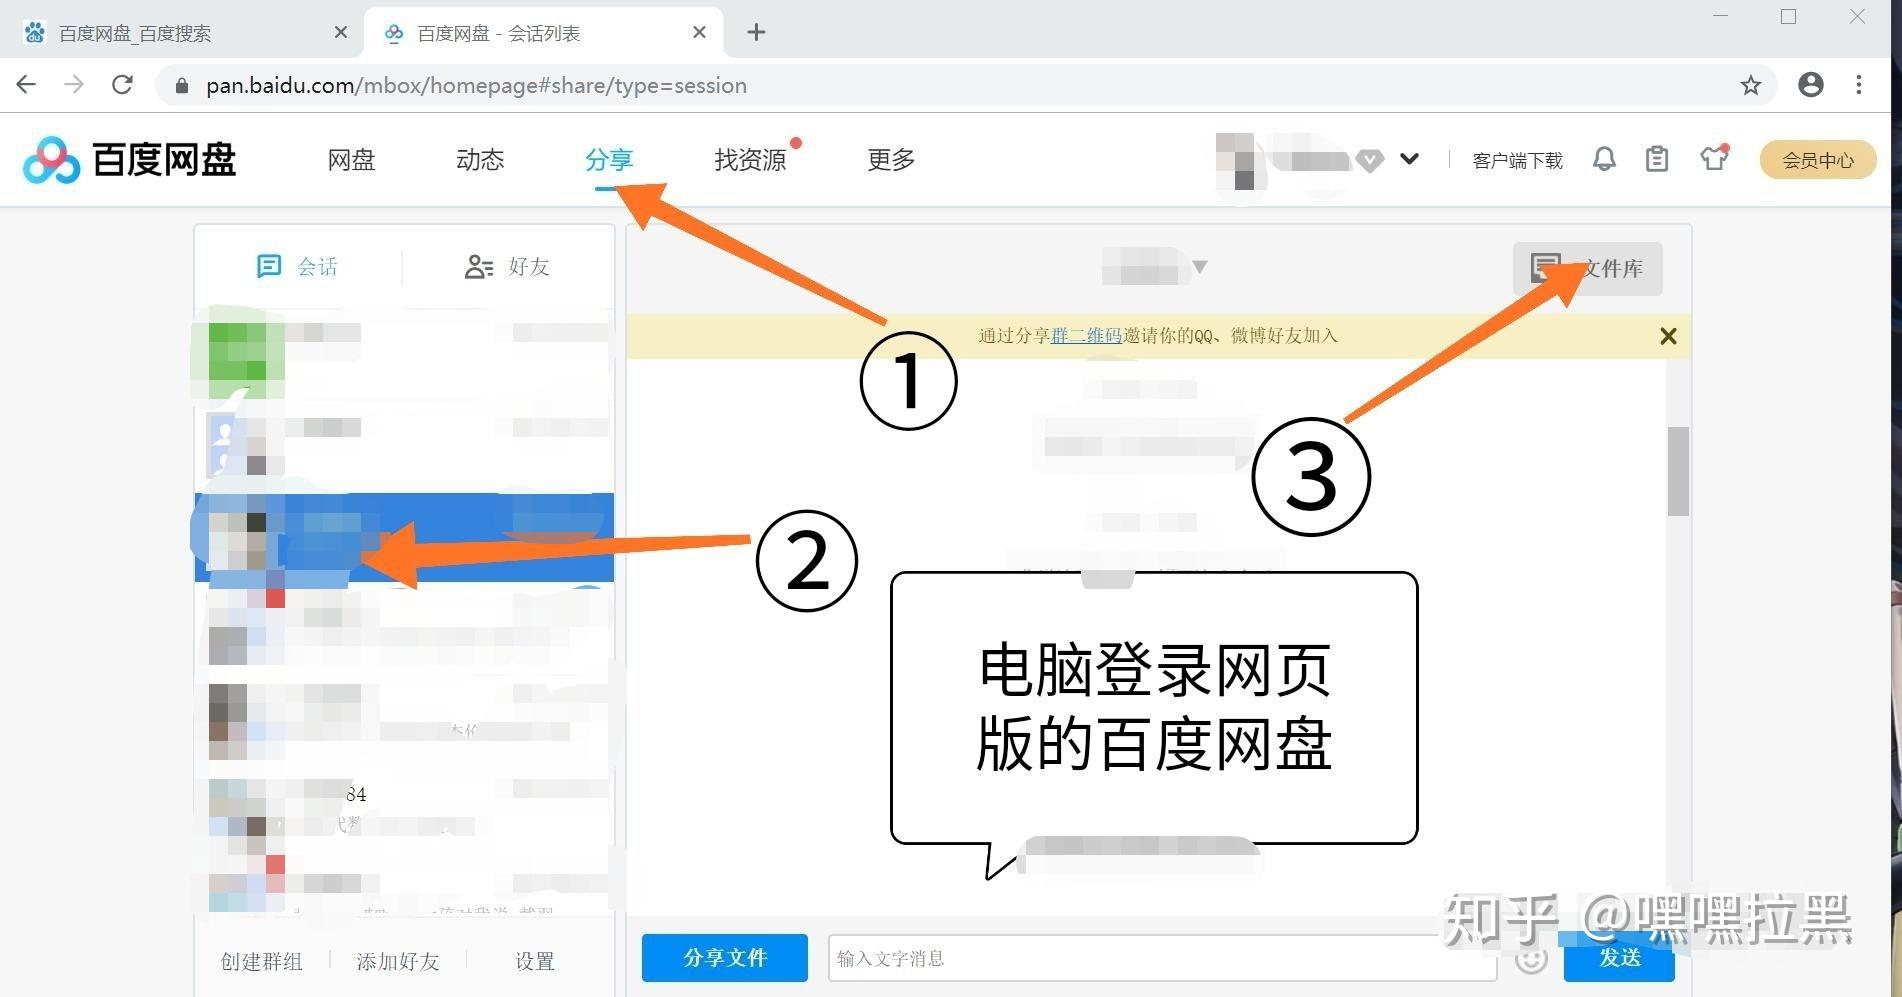Dismiss the yellow QR code invite banner
1902x997 pixels.
(1668, 336)
